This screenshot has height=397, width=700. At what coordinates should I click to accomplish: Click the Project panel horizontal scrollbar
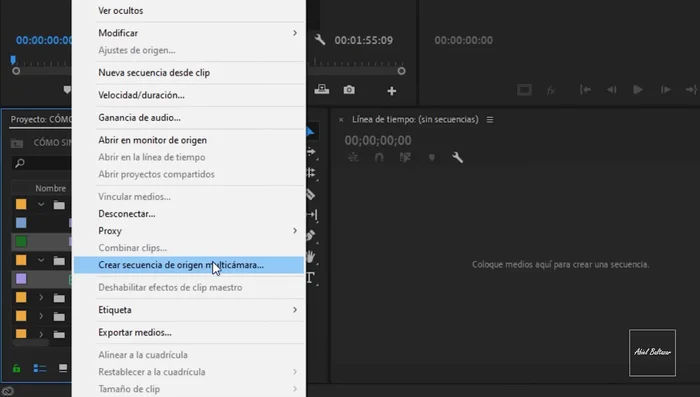tap(31, 343)
